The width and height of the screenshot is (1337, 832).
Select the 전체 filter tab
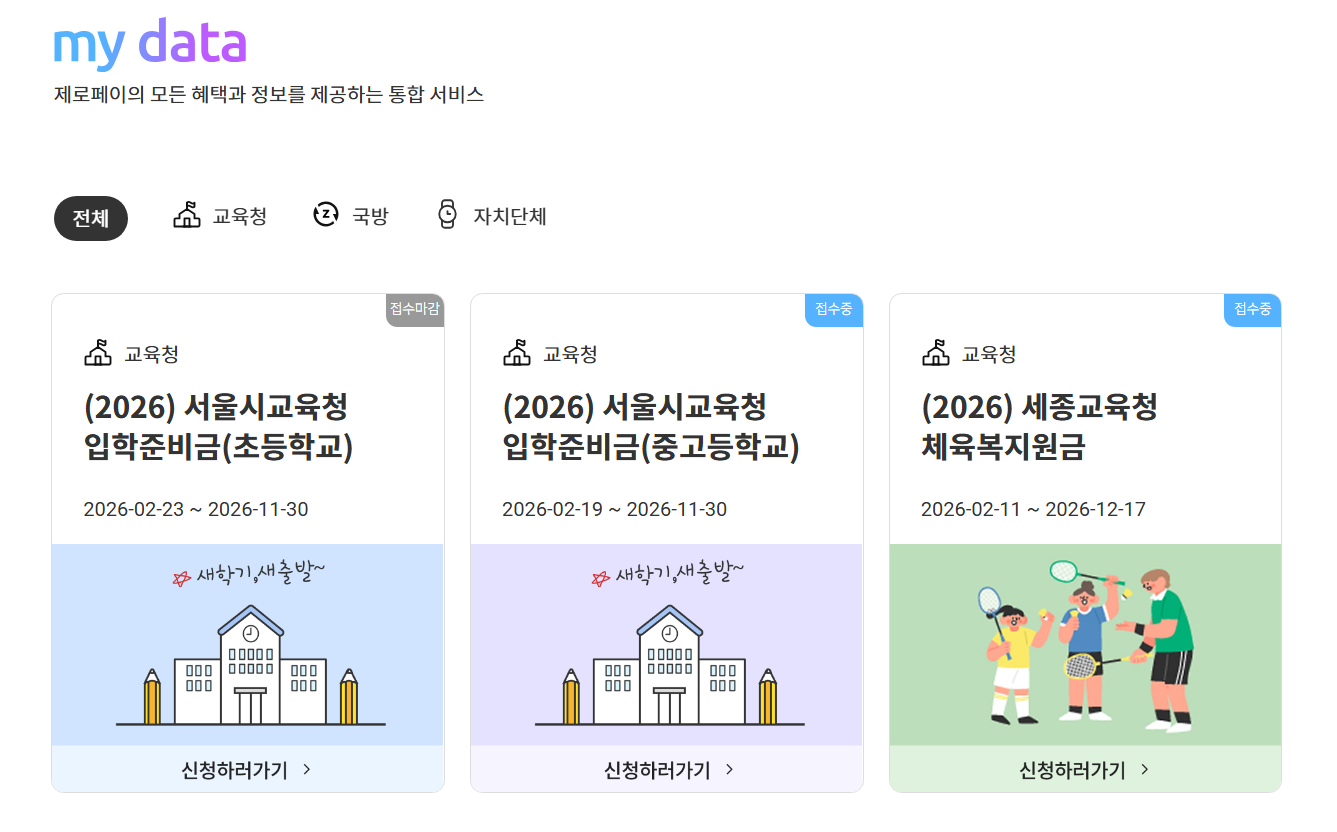click(x=91, y=218)
